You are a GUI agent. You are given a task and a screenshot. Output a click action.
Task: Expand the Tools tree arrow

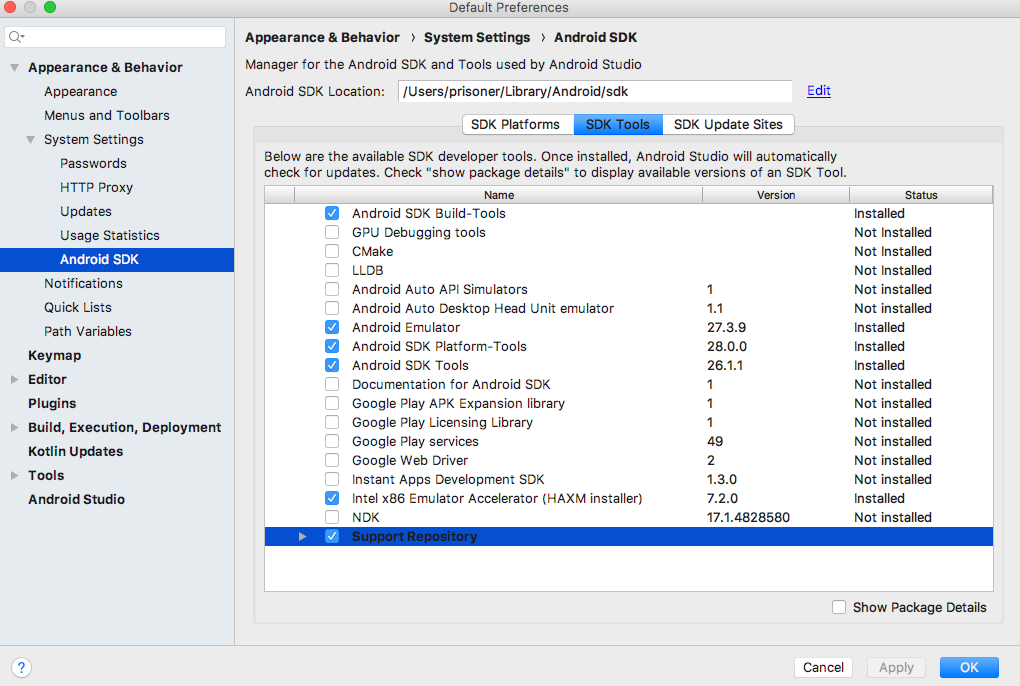click(14, 475)
